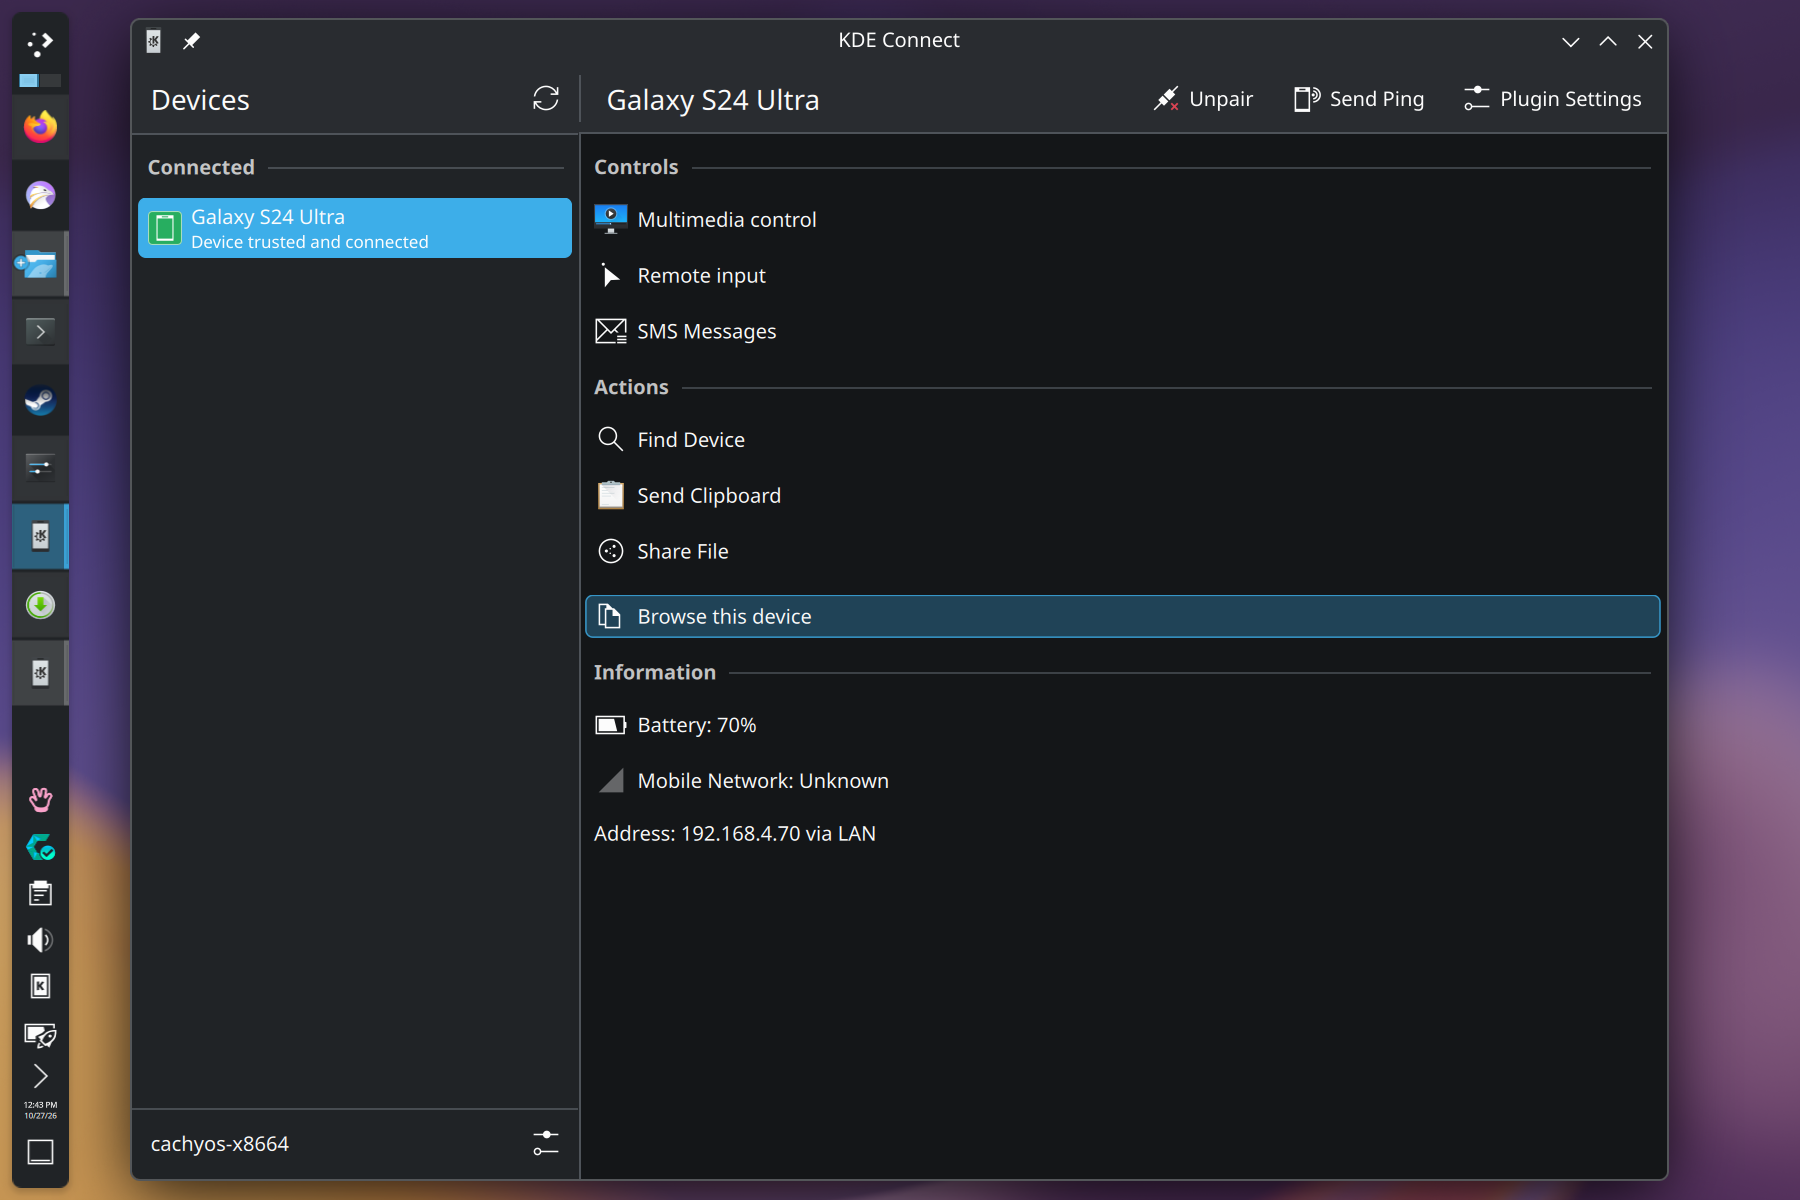This screenshot has width=1800, height=1200.
Task: Click the pin icon in title bar
Action: [x=191, y=41]
